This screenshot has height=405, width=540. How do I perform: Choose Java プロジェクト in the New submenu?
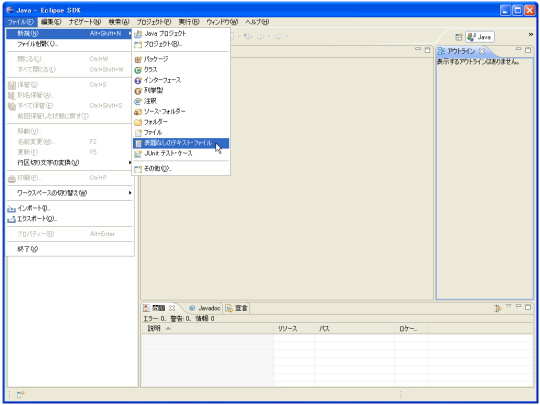tap(181, 33)
